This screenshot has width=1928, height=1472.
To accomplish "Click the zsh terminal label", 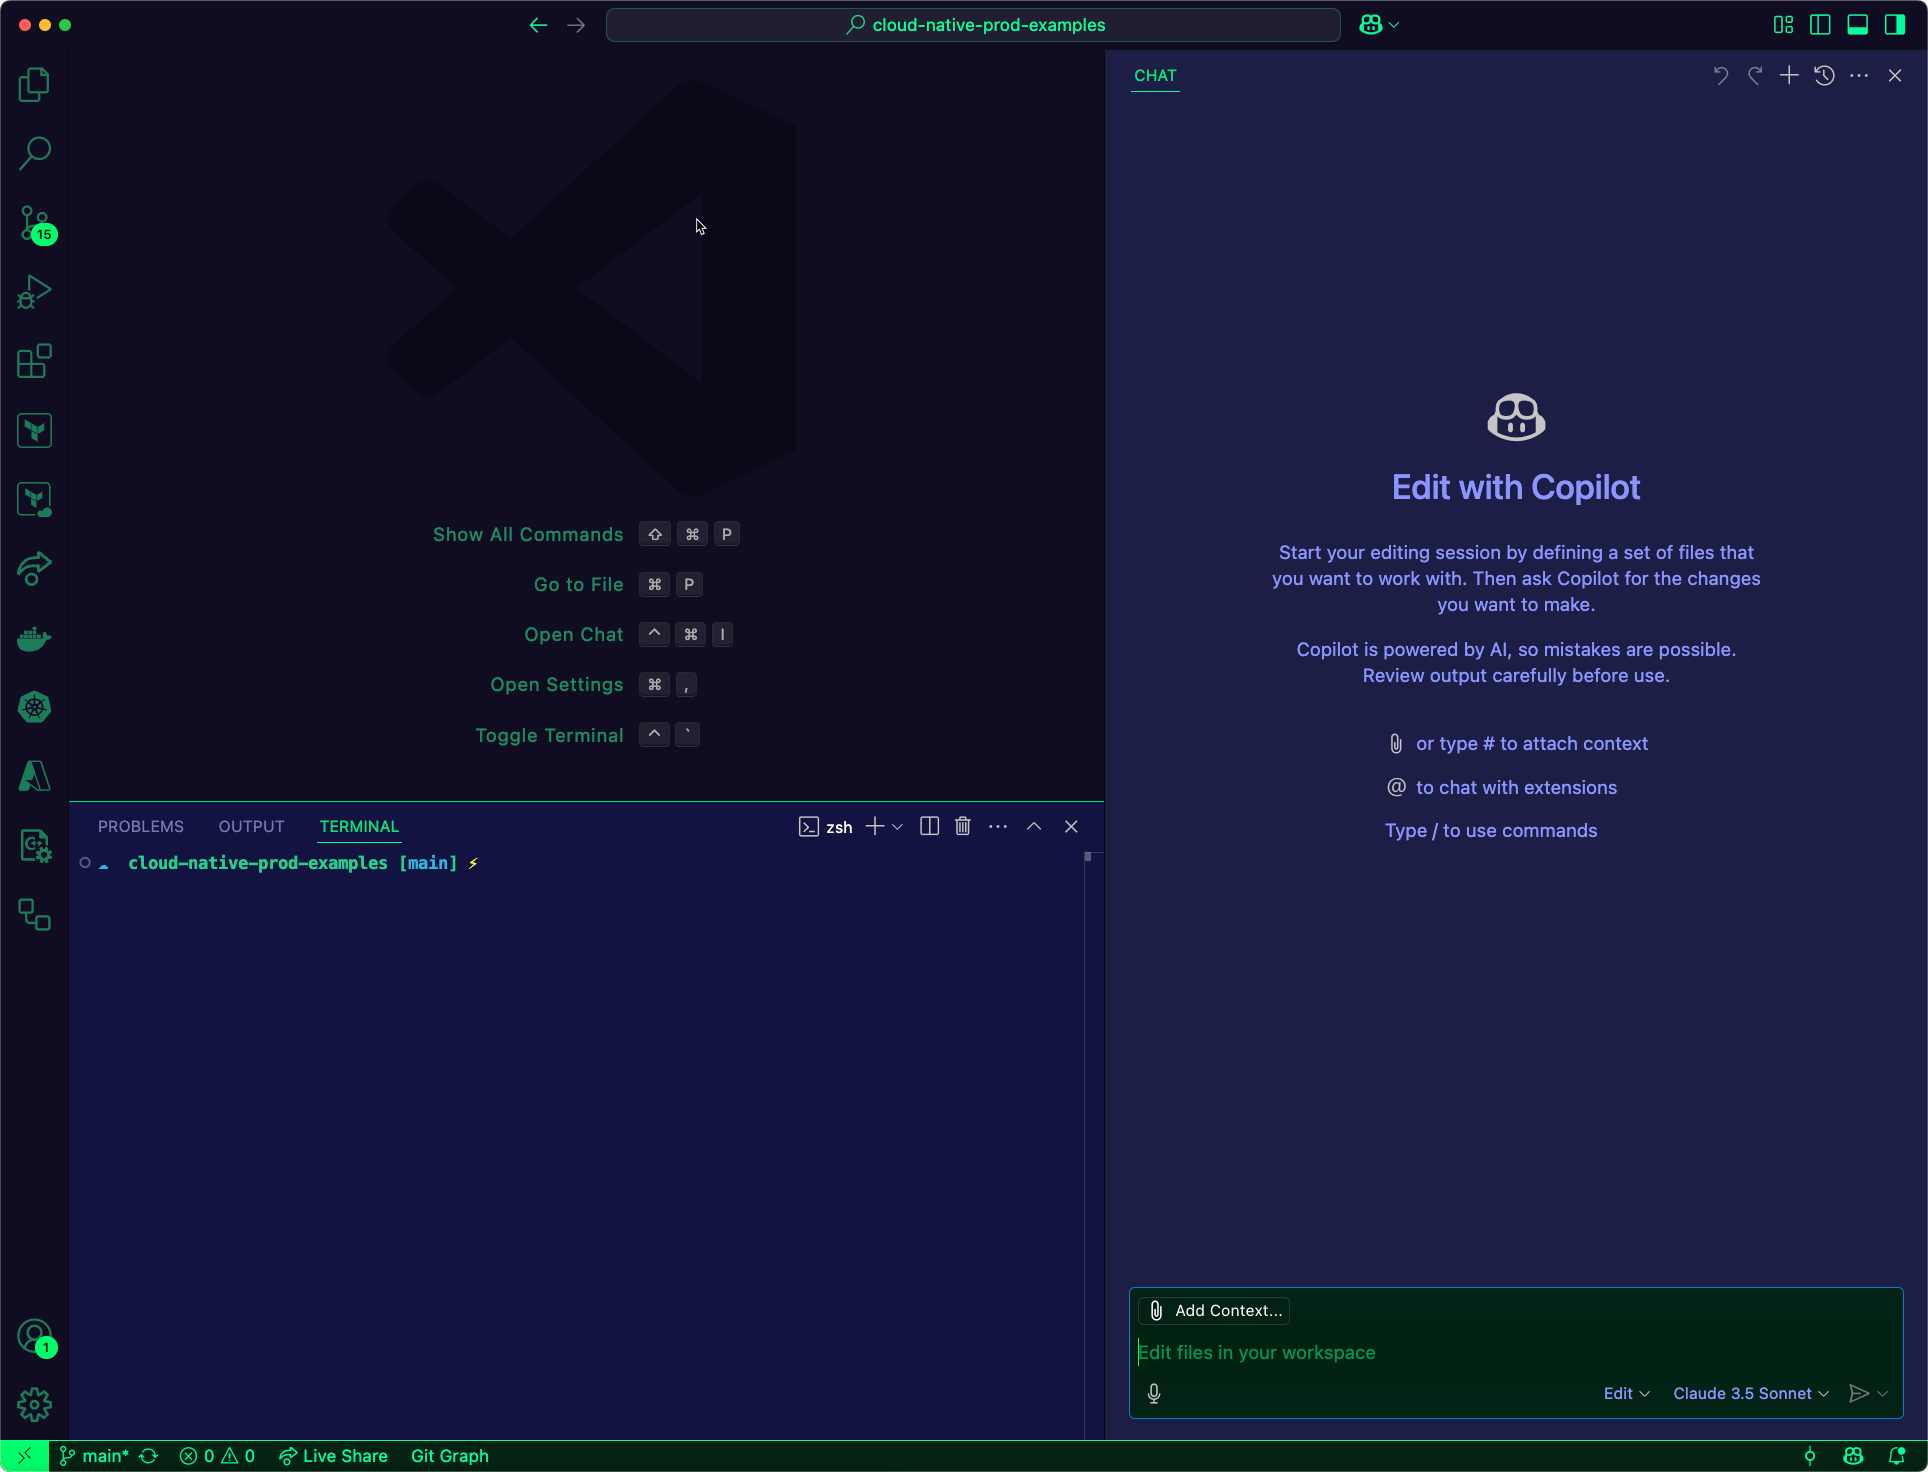I will click(x=826, y=826).
